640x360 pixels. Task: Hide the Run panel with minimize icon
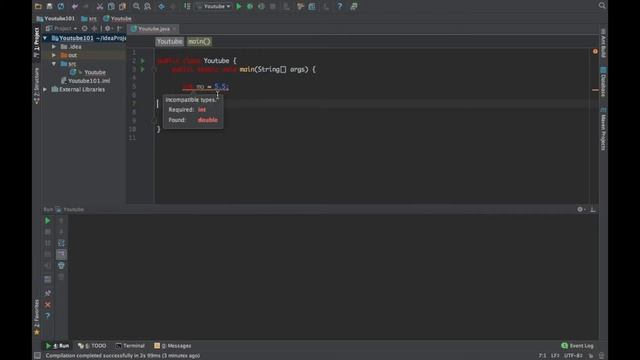pos(593,209)
